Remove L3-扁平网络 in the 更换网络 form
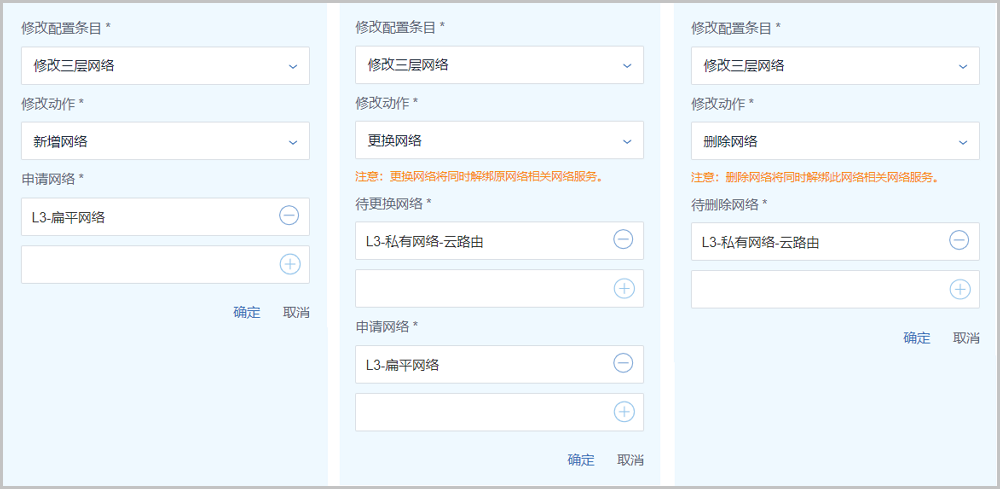Image resolution: width=1000 pixels, height=489 pixels. tap(623, 364)
